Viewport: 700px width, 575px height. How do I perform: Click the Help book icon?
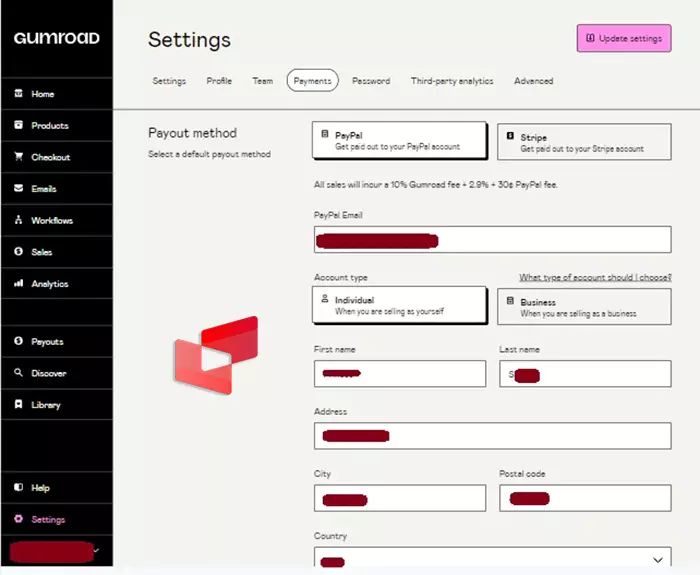[18, 487]
